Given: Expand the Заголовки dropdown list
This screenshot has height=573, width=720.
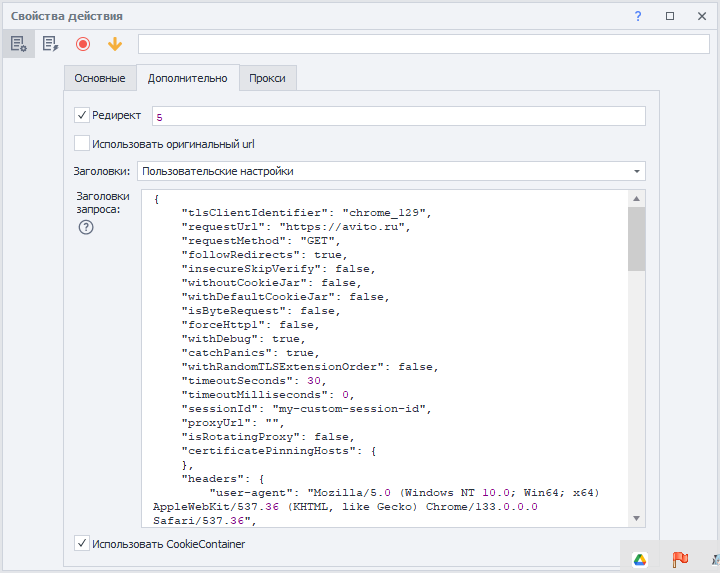Looking at the screenshot, I should click(x=637, y=171).
